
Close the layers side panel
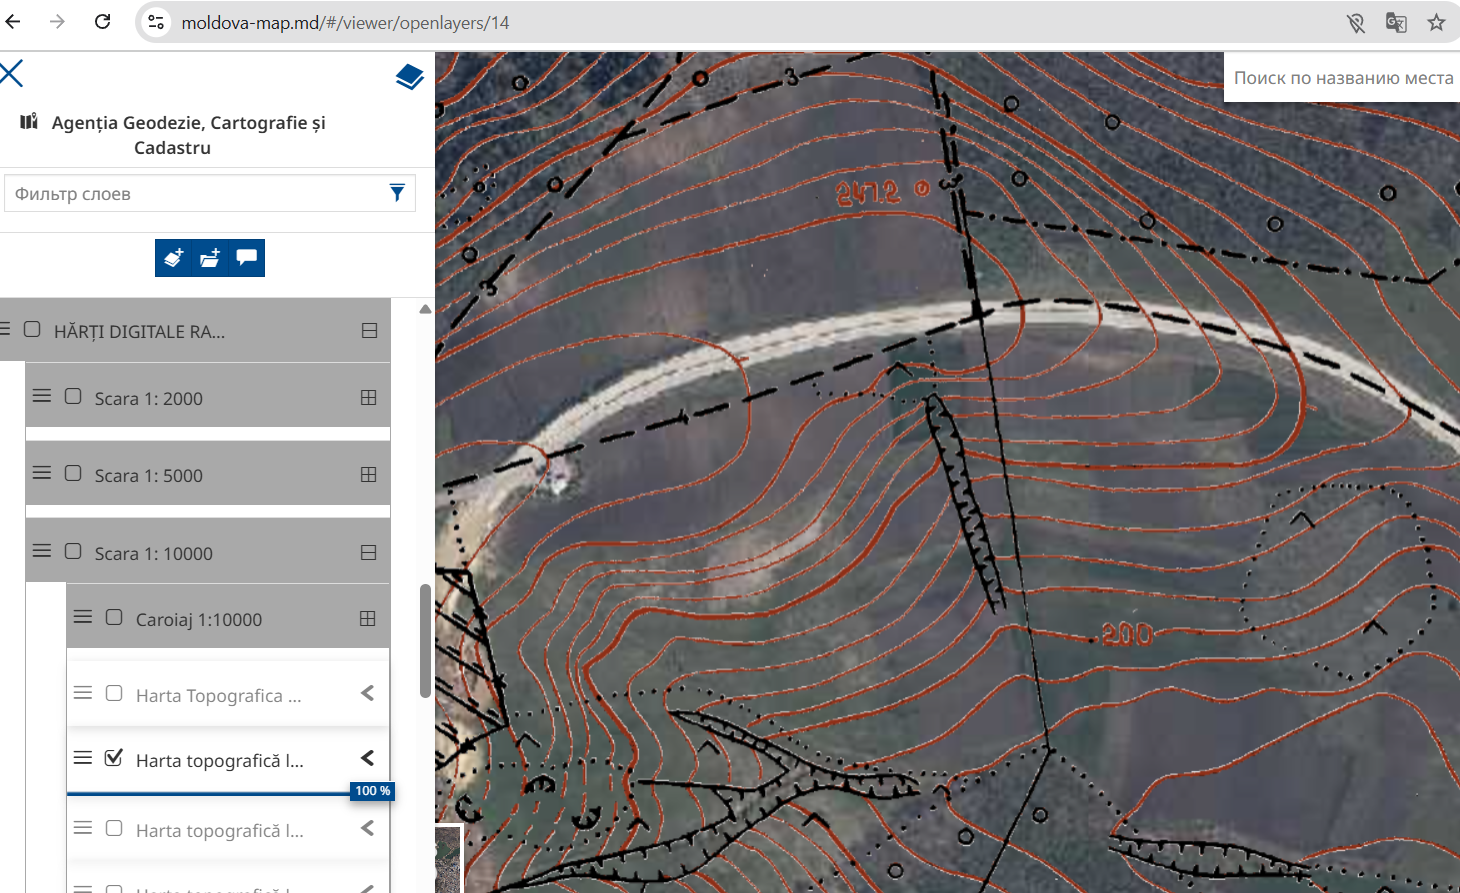[x=12, y=73]
